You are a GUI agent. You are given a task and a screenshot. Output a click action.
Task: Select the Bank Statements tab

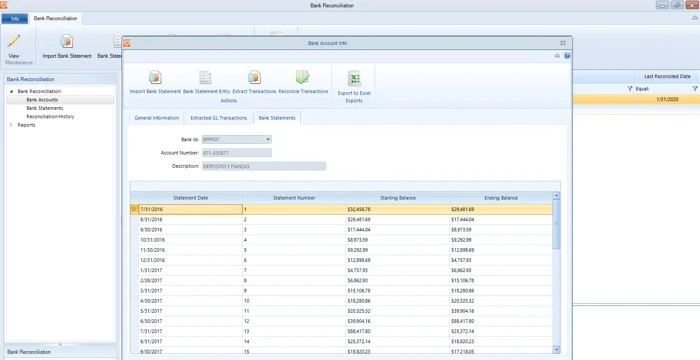click(x=277, y=118)
